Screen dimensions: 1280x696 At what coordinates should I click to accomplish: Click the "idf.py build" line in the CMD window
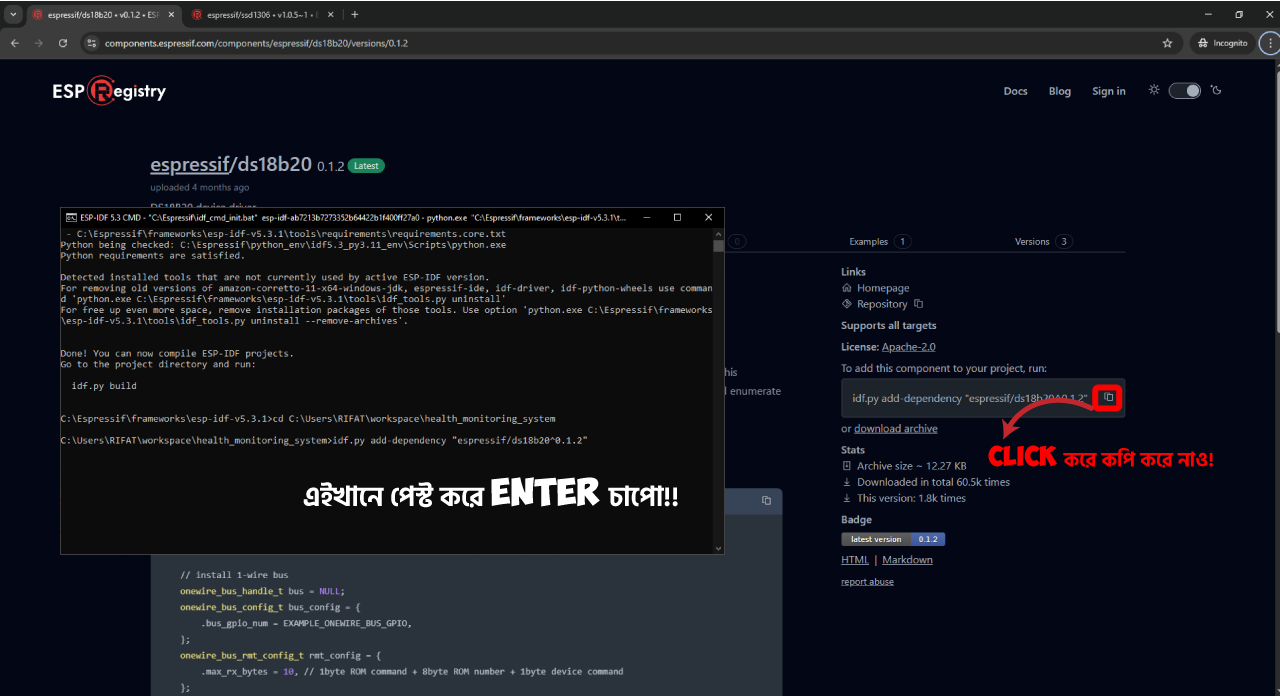coord(104,386)
